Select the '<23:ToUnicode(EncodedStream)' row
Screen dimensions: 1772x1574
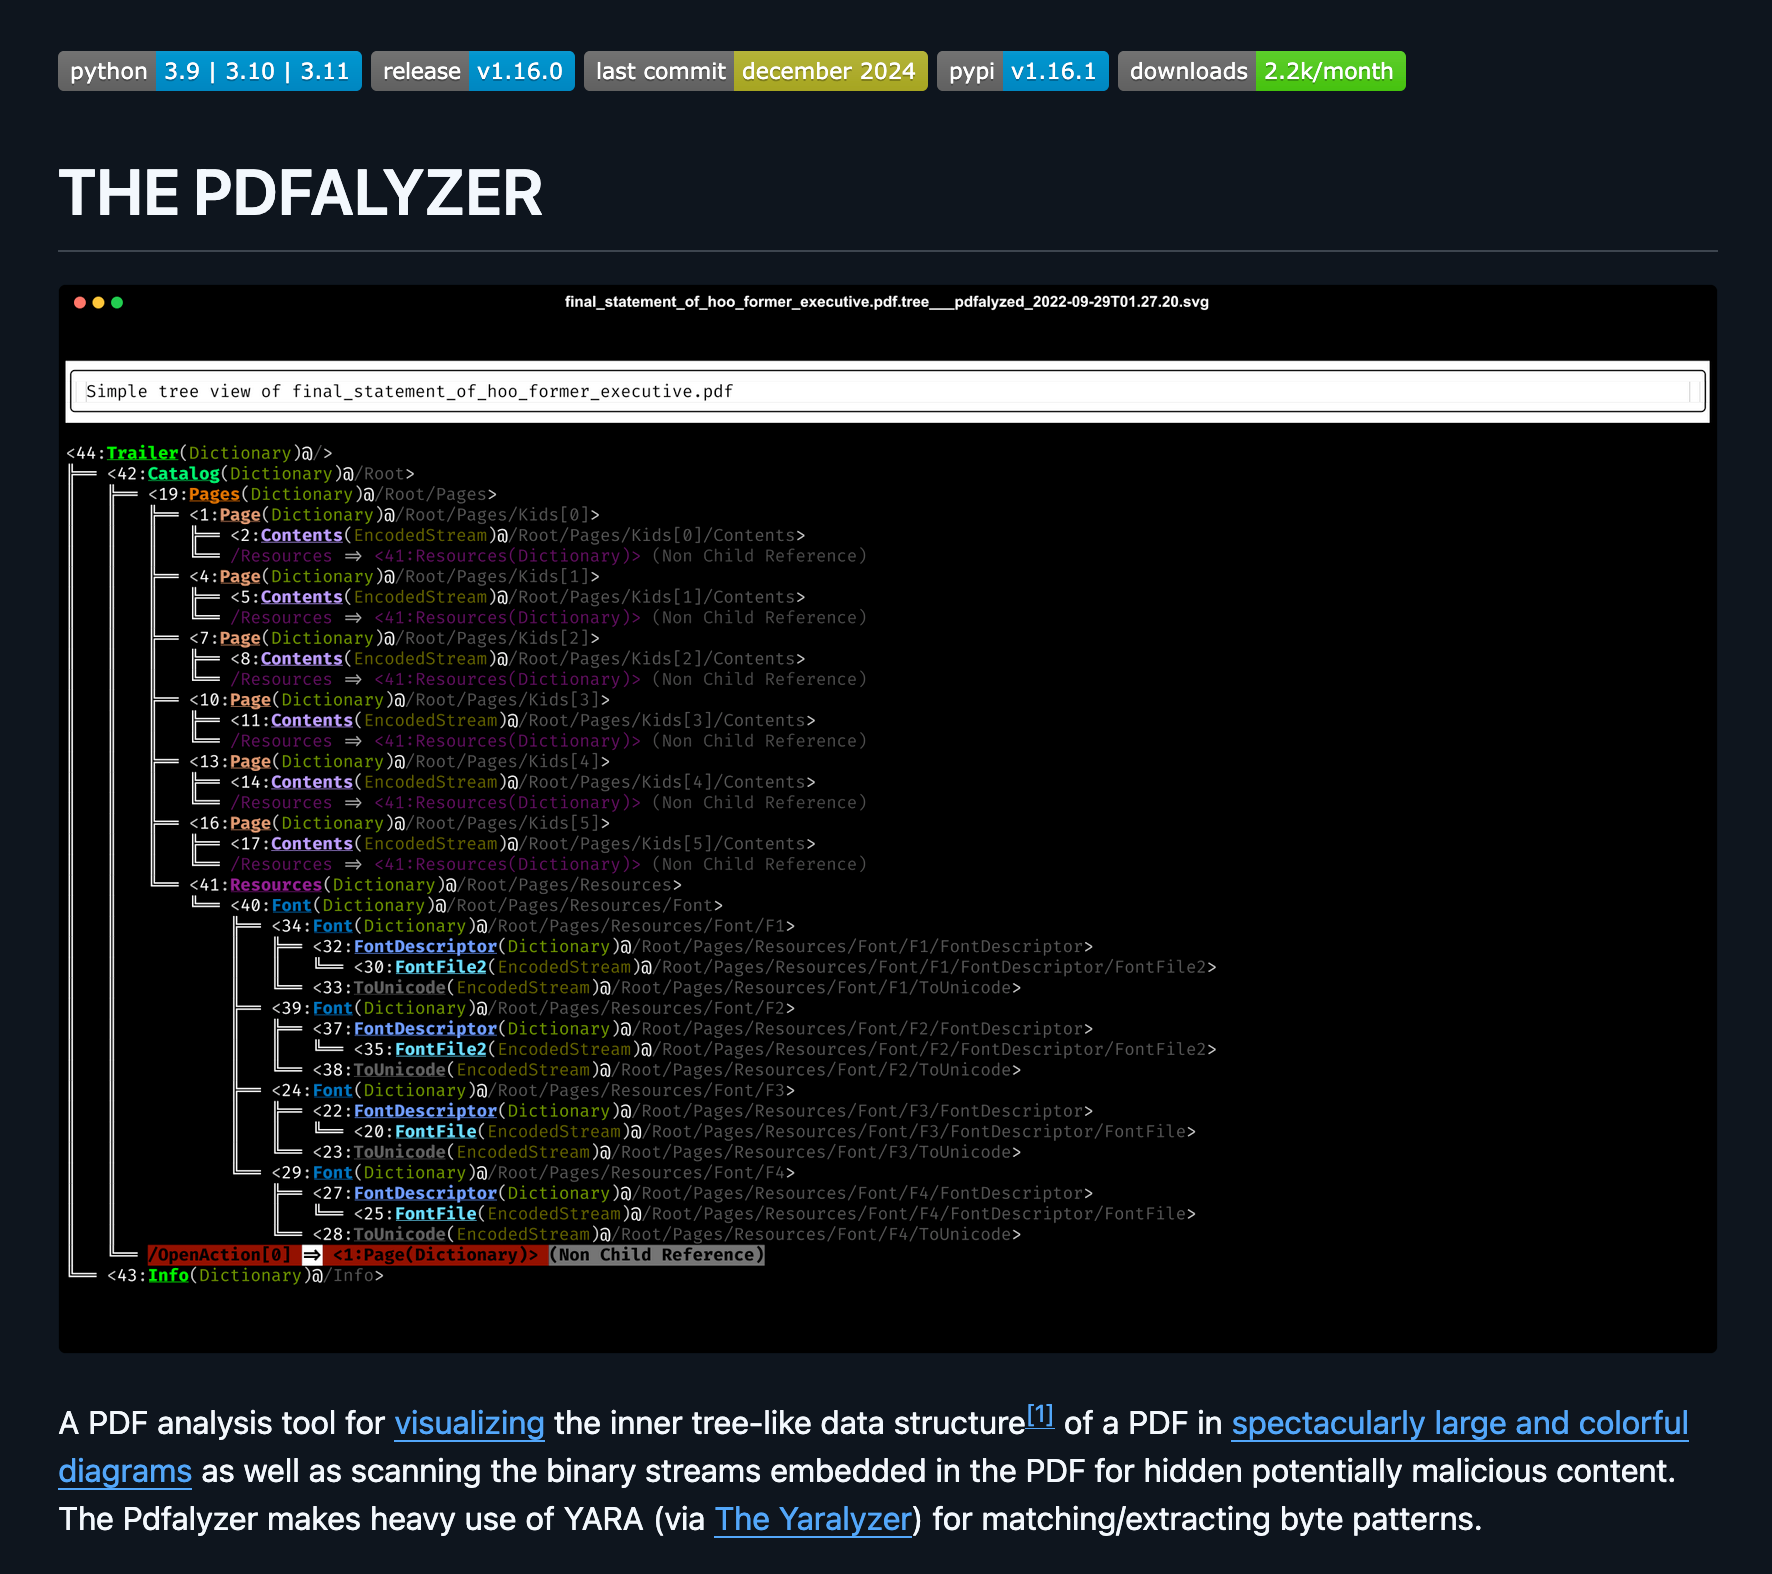[666, 1152]
